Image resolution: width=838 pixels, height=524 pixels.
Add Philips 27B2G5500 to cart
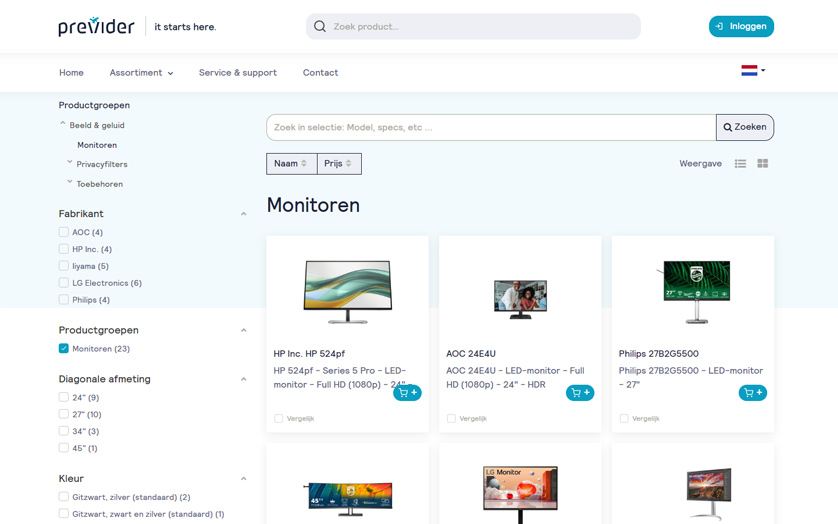tap(752, 393)
